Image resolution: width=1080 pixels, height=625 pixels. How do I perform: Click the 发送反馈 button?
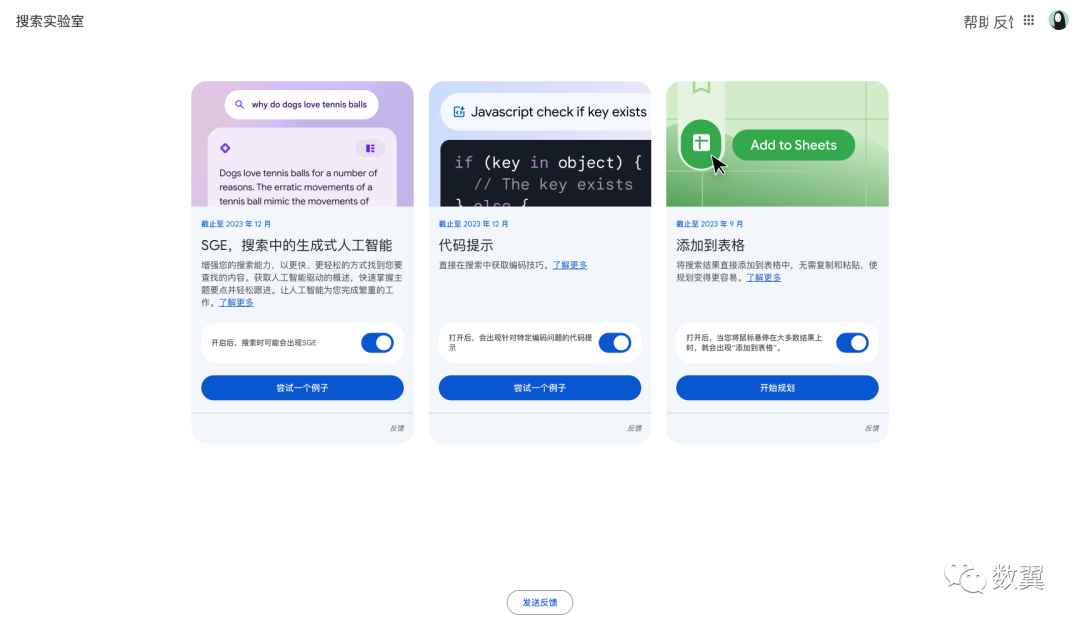pos(540,603)
